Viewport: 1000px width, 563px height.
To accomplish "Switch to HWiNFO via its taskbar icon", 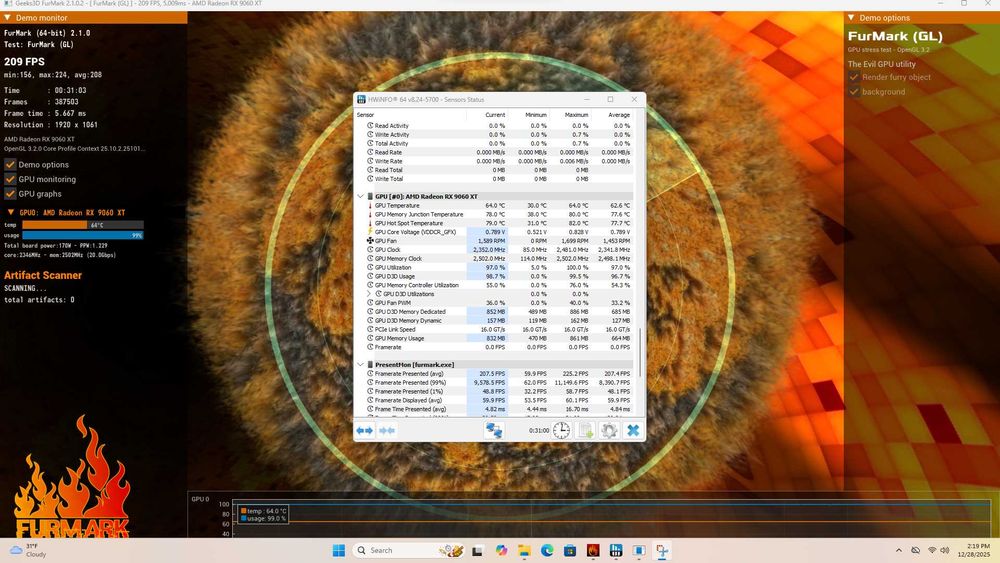I will click(616, 550).
